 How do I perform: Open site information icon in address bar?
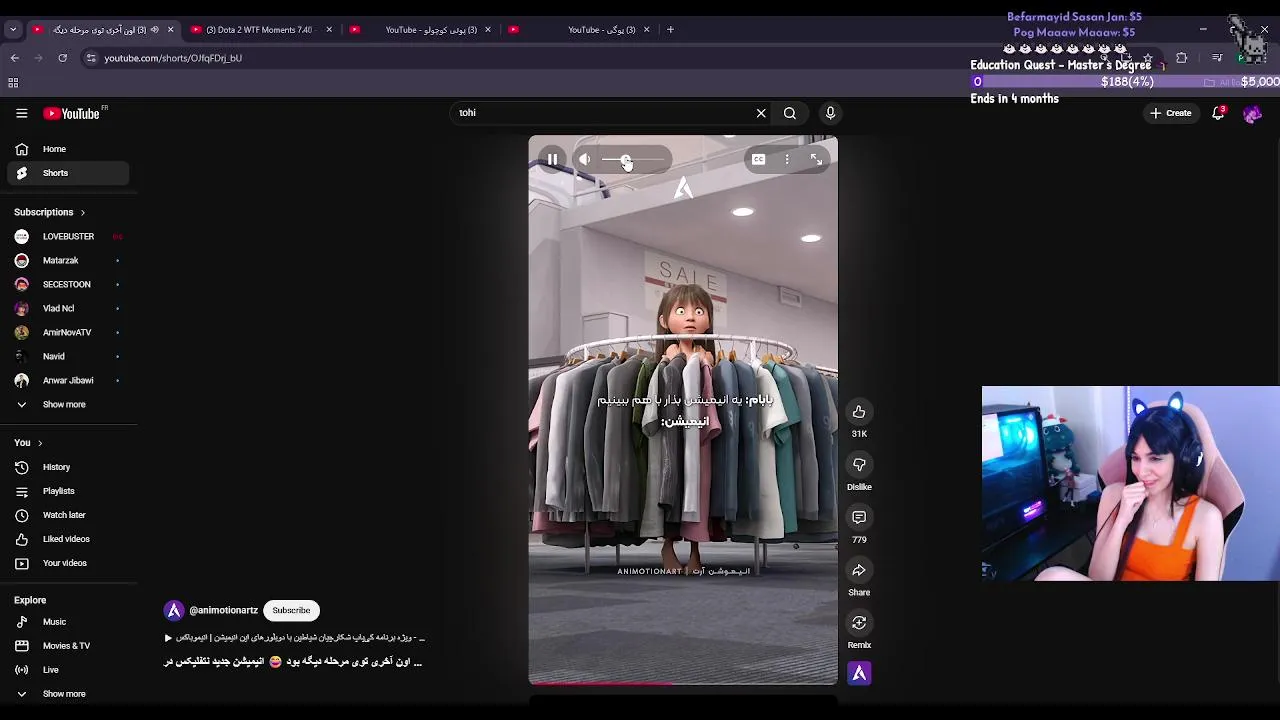[x=91, y=58]
